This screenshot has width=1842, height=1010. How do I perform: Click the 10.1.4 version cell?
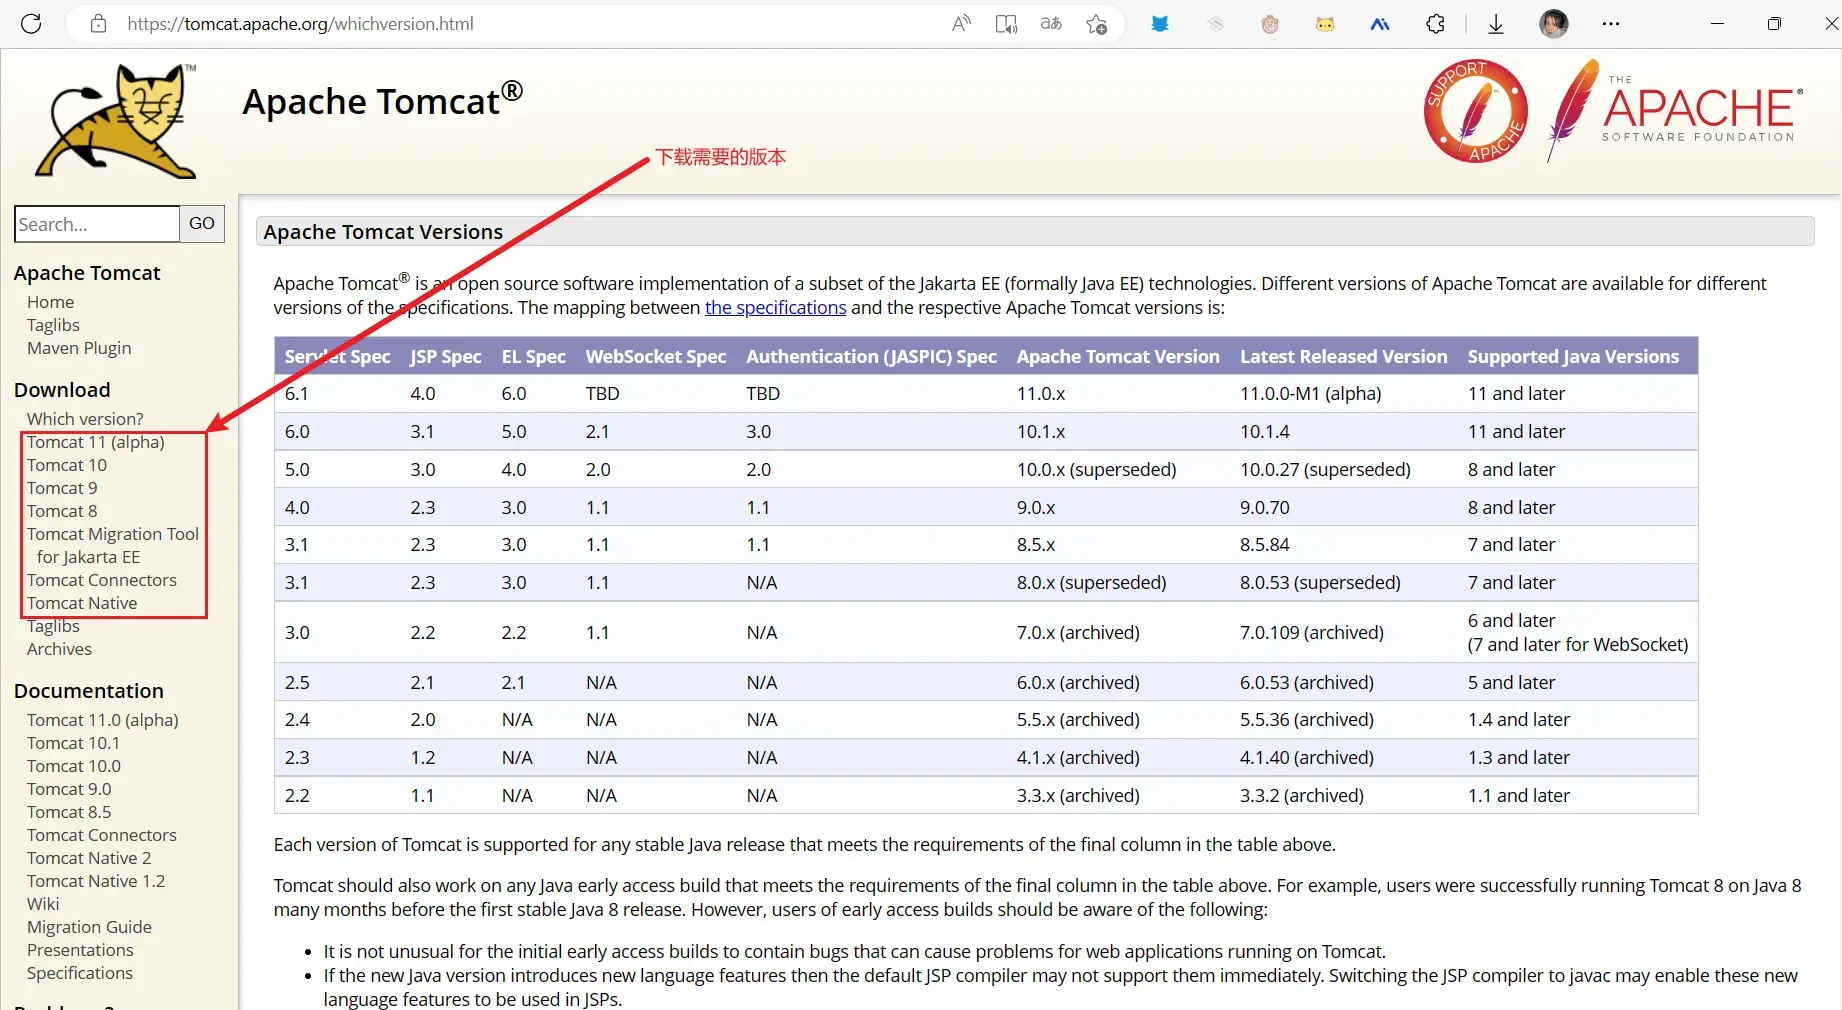click(x=1265, y=432)
